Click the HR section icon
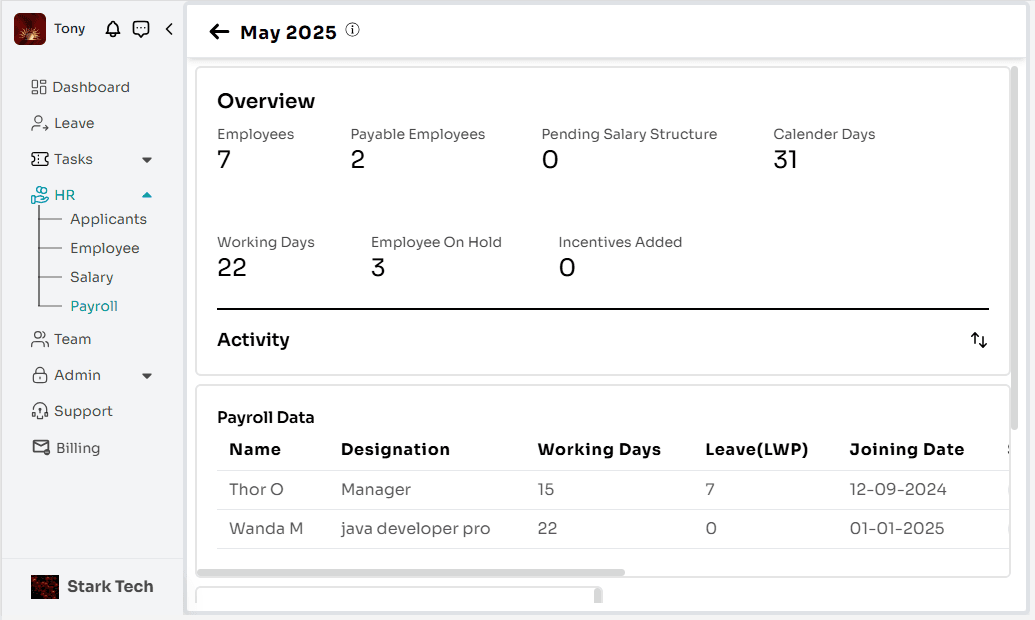Viewport: 1035px width, 620px height. 39,194
